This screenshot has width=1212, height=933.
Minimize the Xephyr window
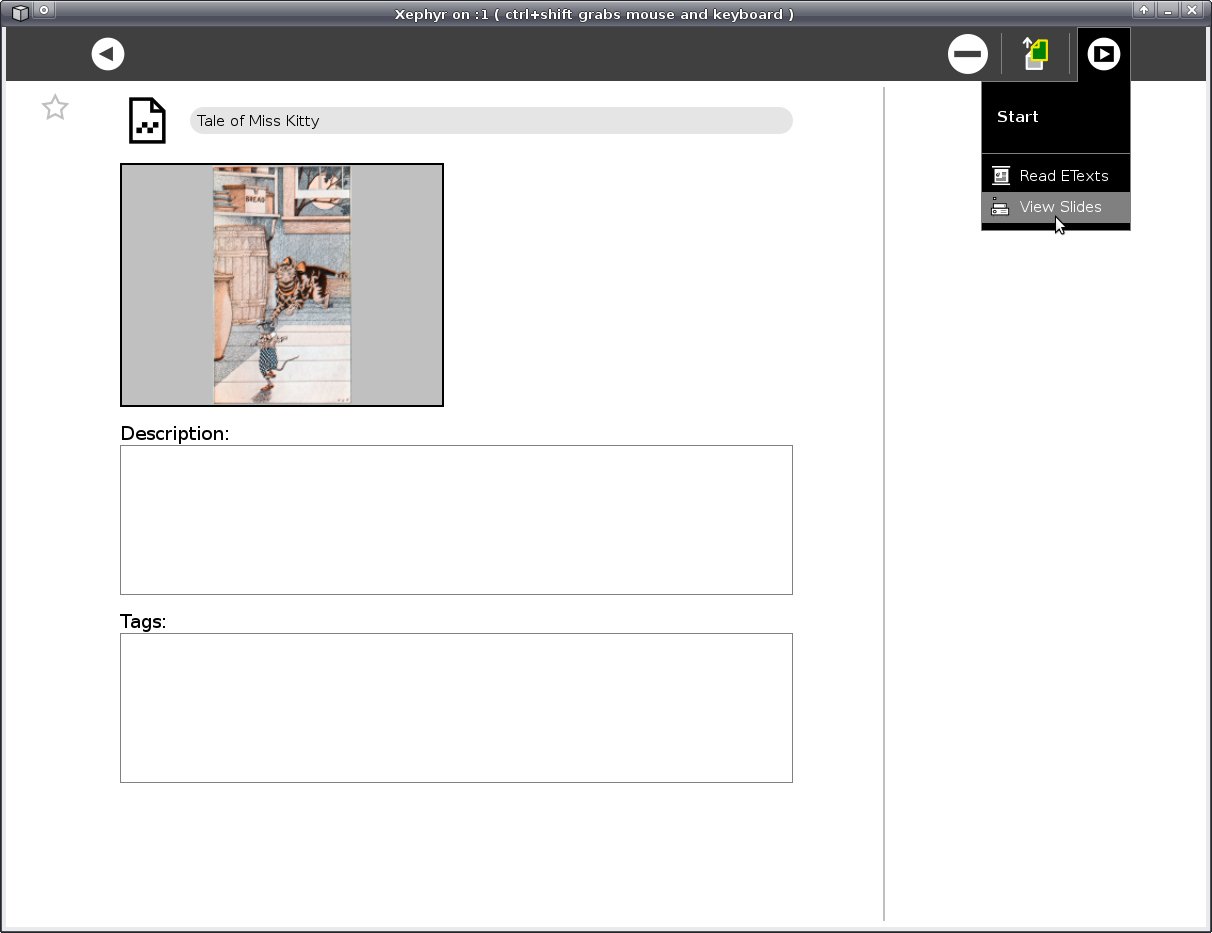tap(1167, 11)
